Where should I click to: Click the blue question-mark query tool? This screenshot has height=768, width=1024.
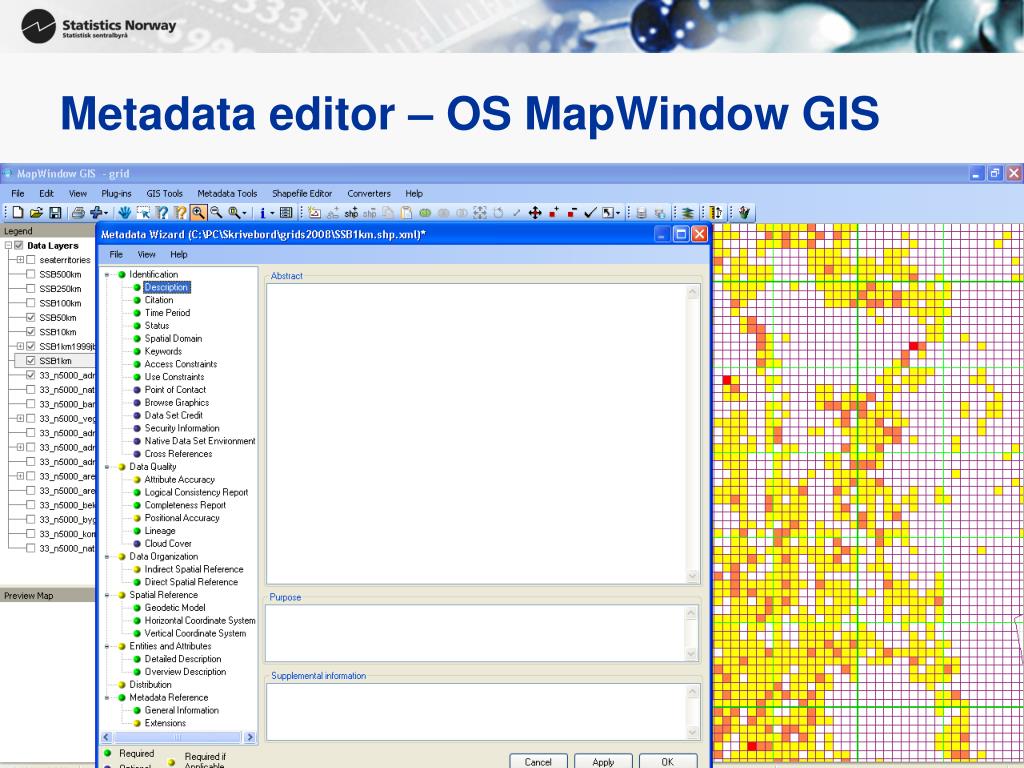(162, 212)
